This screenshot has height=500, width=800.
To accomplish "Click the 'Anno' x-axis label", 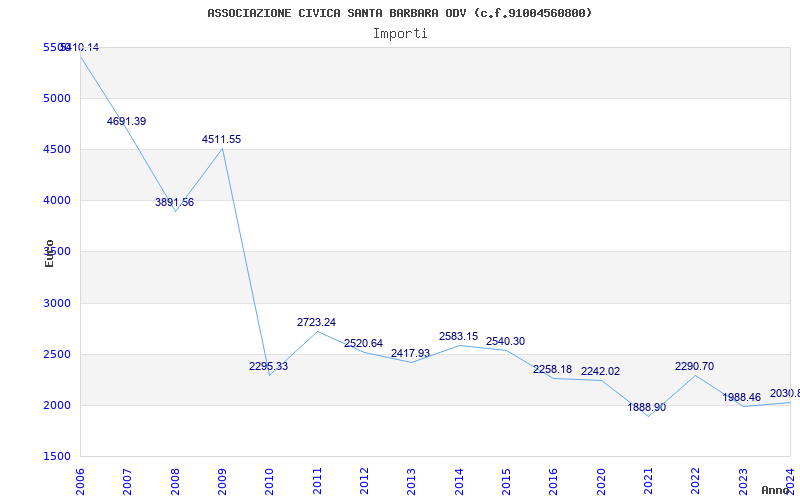I will [776, 490].
